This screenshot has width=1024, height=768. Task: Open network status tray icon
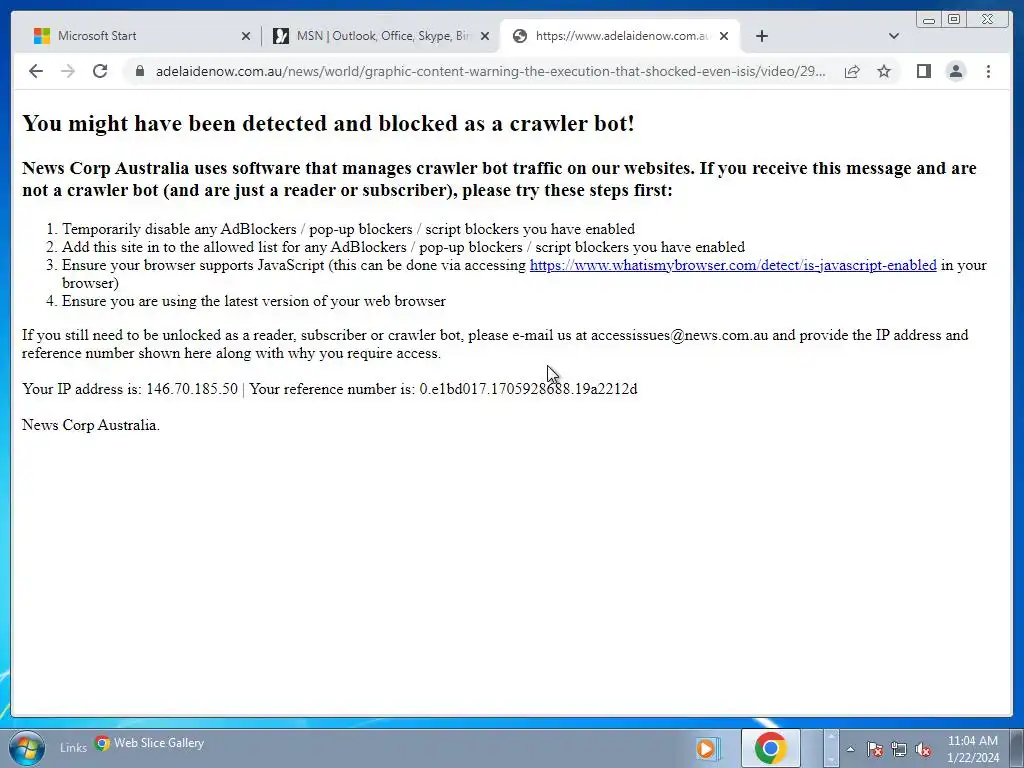(x=899, y=750)
